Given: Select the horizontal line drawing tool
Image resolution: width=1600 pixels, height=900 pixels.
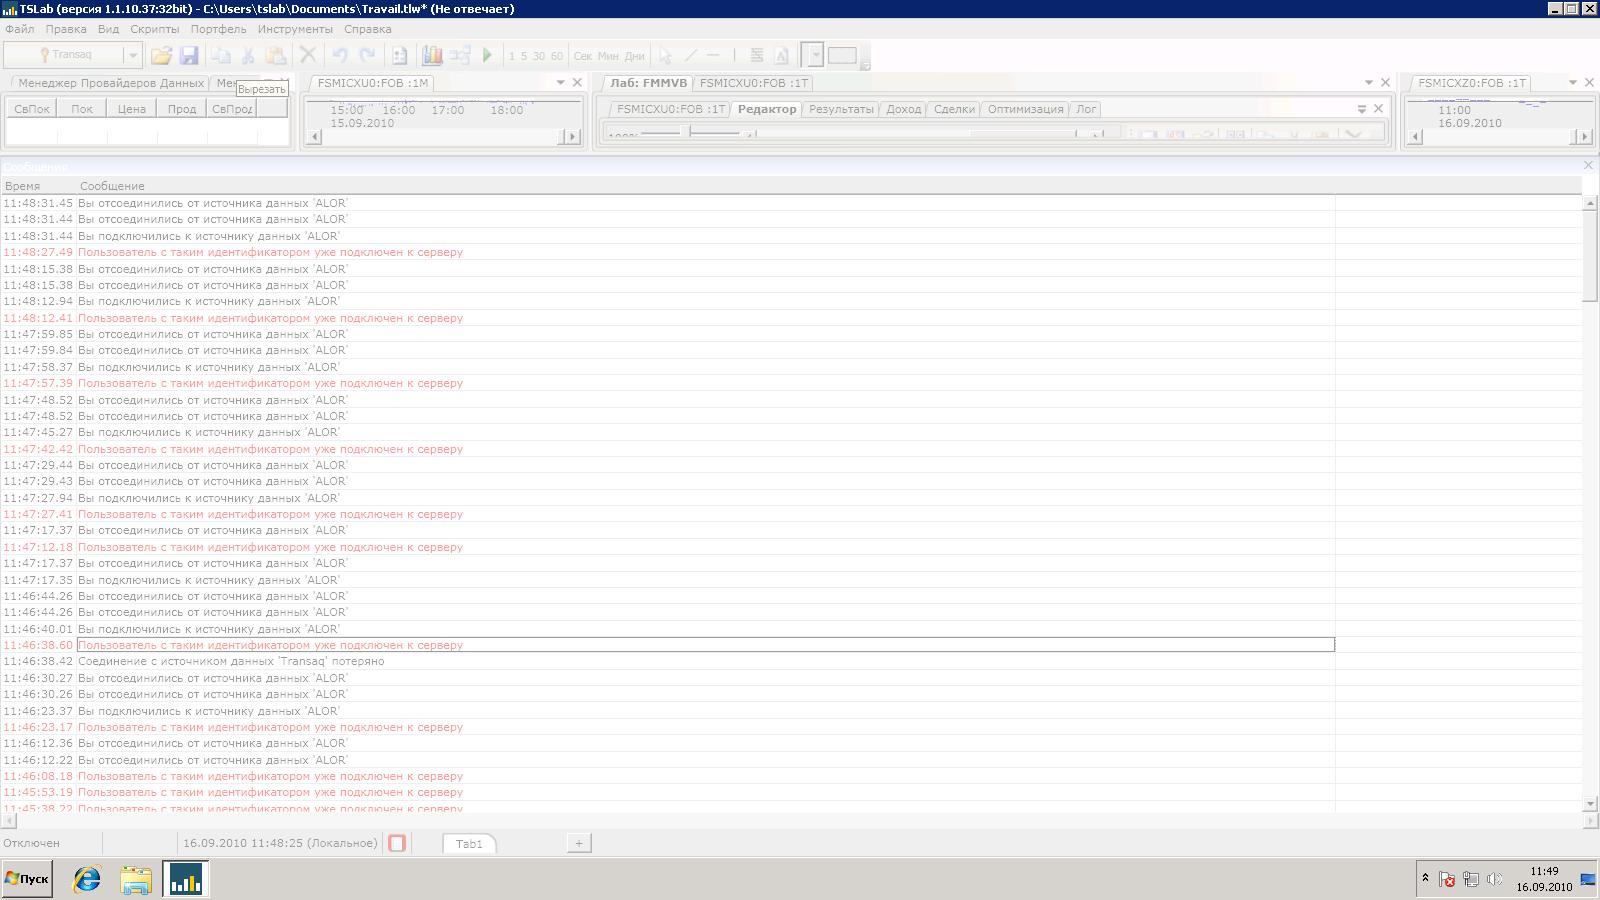Looking at the screenshot, I should click(713, 56).
